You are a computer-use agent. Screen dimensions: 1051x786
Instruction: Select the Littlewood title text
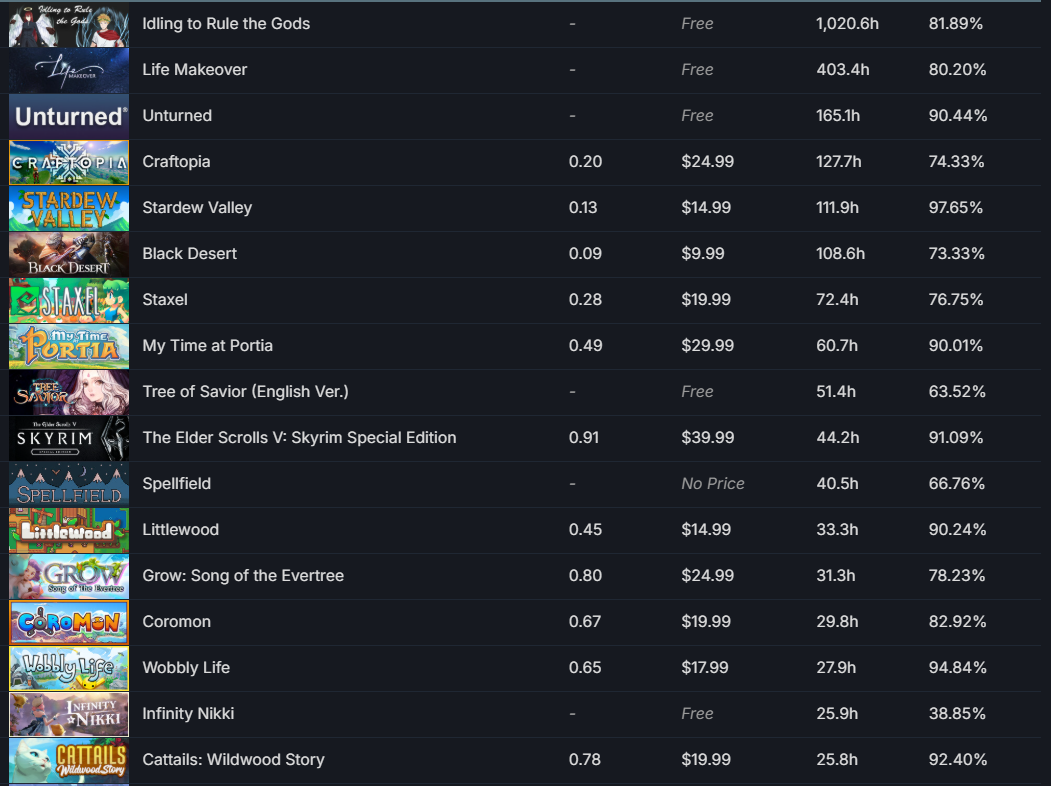tap(180, 530)
